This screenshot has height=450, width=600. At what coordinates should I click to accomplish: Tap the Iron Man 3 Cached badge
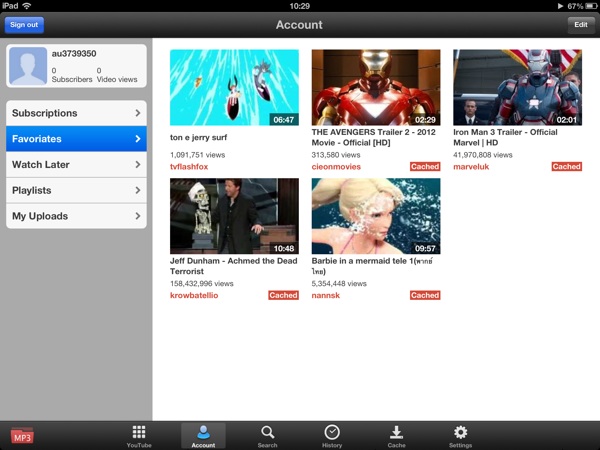tap(566, 166)
